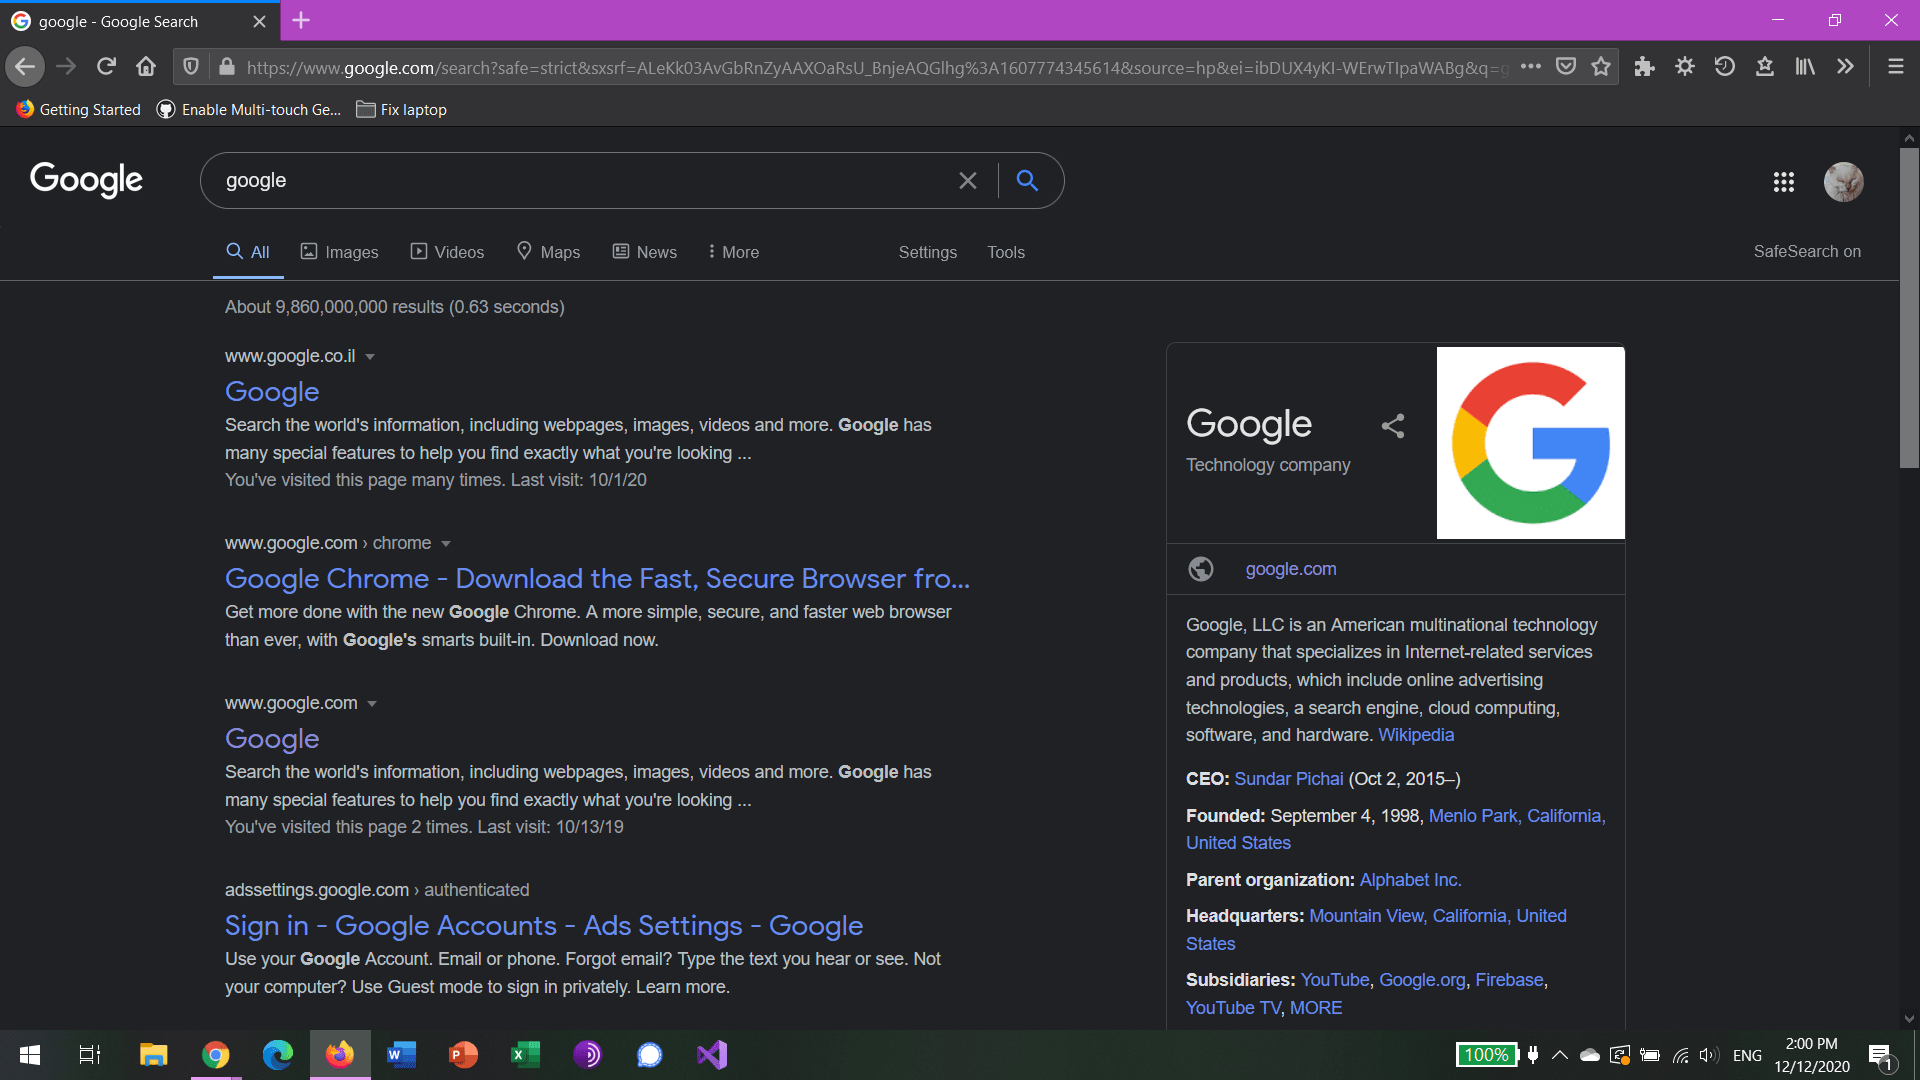This screenshot has height=1080, width=1920.
Task: Click the PowerPoint icon in taskbar
Action: coord(464,1054)
